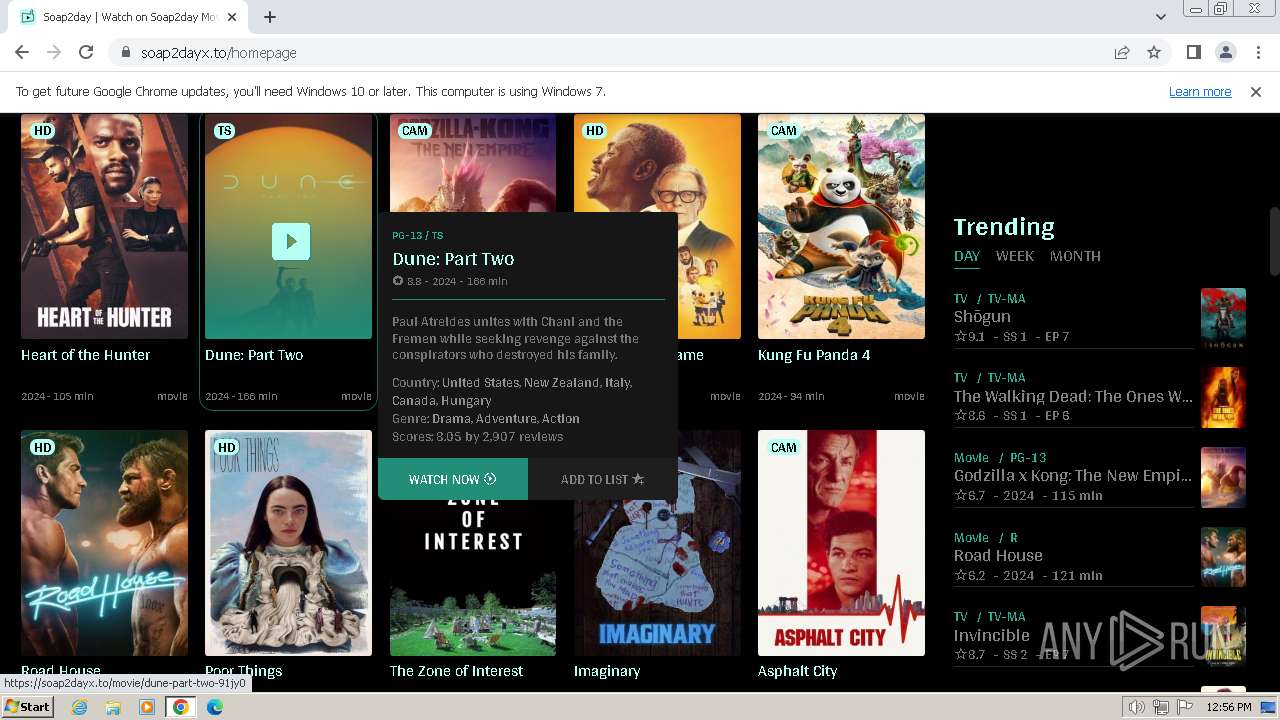Select the Day trending tab
Image resolution: width=1280 pixels, height=720 pixels.
(x=967, y=256)
